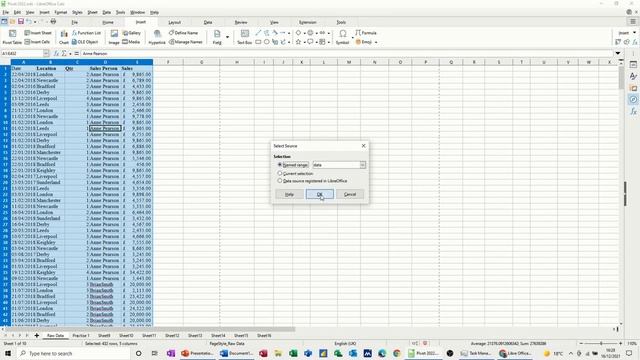Image resolution: width=640 pixels, height=360 pixels.
Task: Click the zoom in plus button
Action: [620, 344]
